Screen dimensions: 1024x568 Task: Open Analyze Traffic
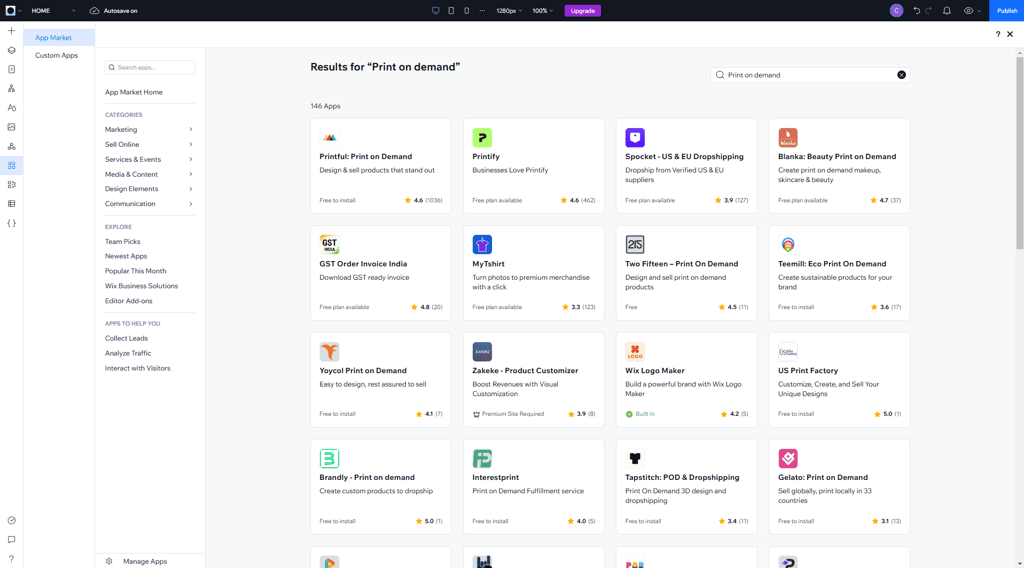(128, 353)
